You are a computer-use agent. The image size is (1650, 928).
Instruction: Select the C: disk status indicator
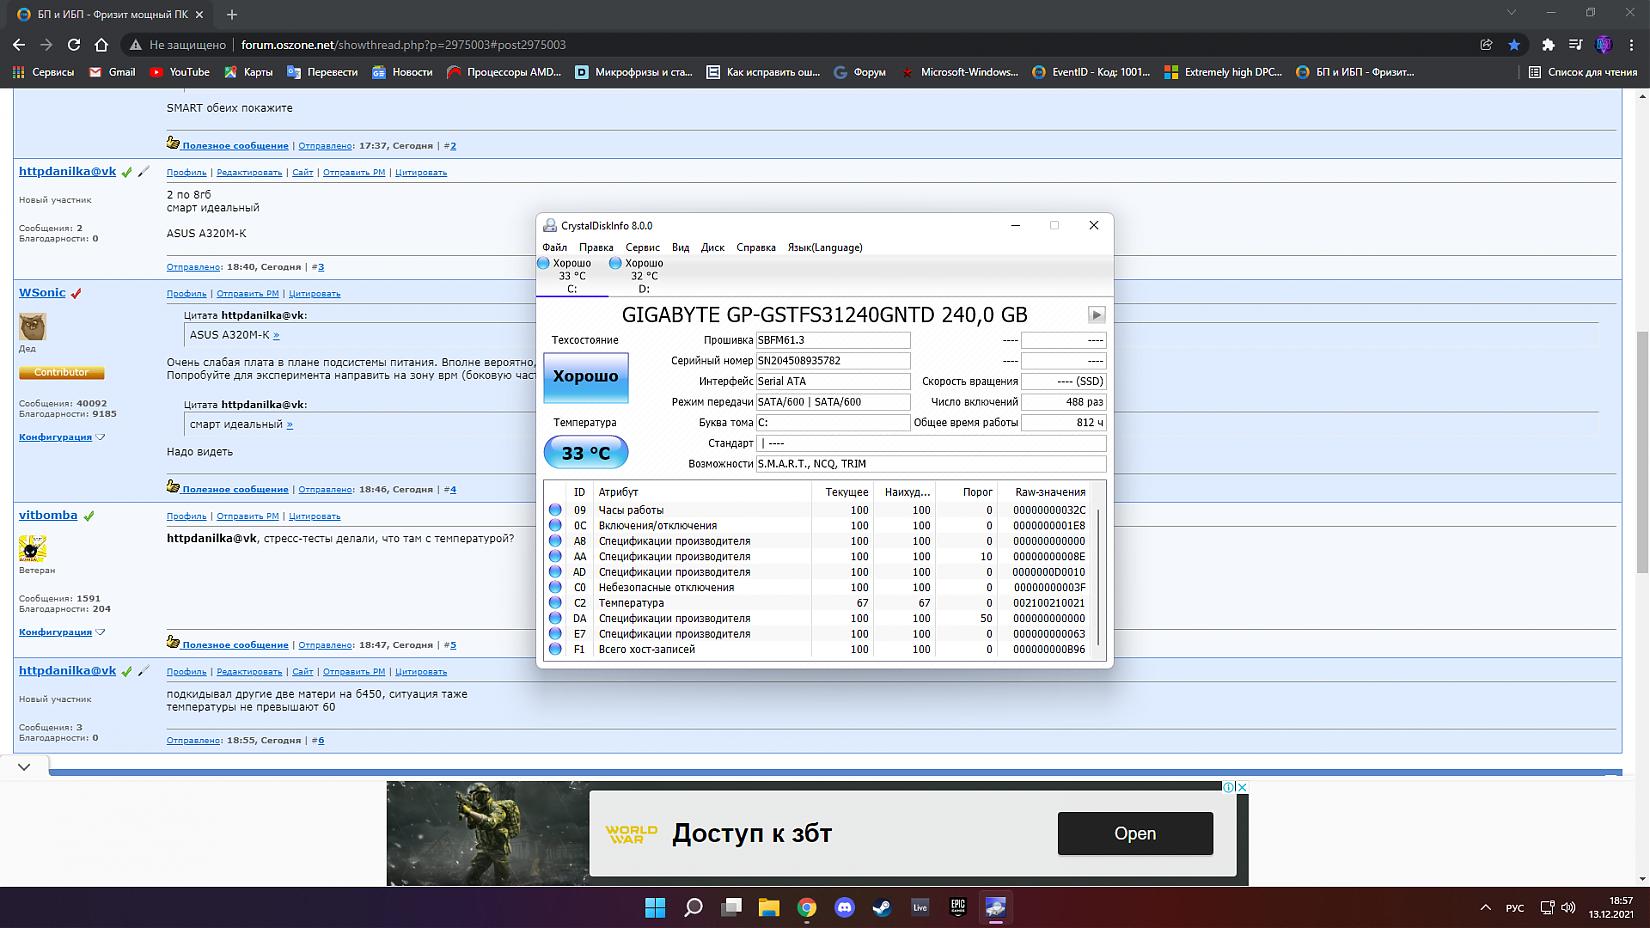click(x=571, y=275)
